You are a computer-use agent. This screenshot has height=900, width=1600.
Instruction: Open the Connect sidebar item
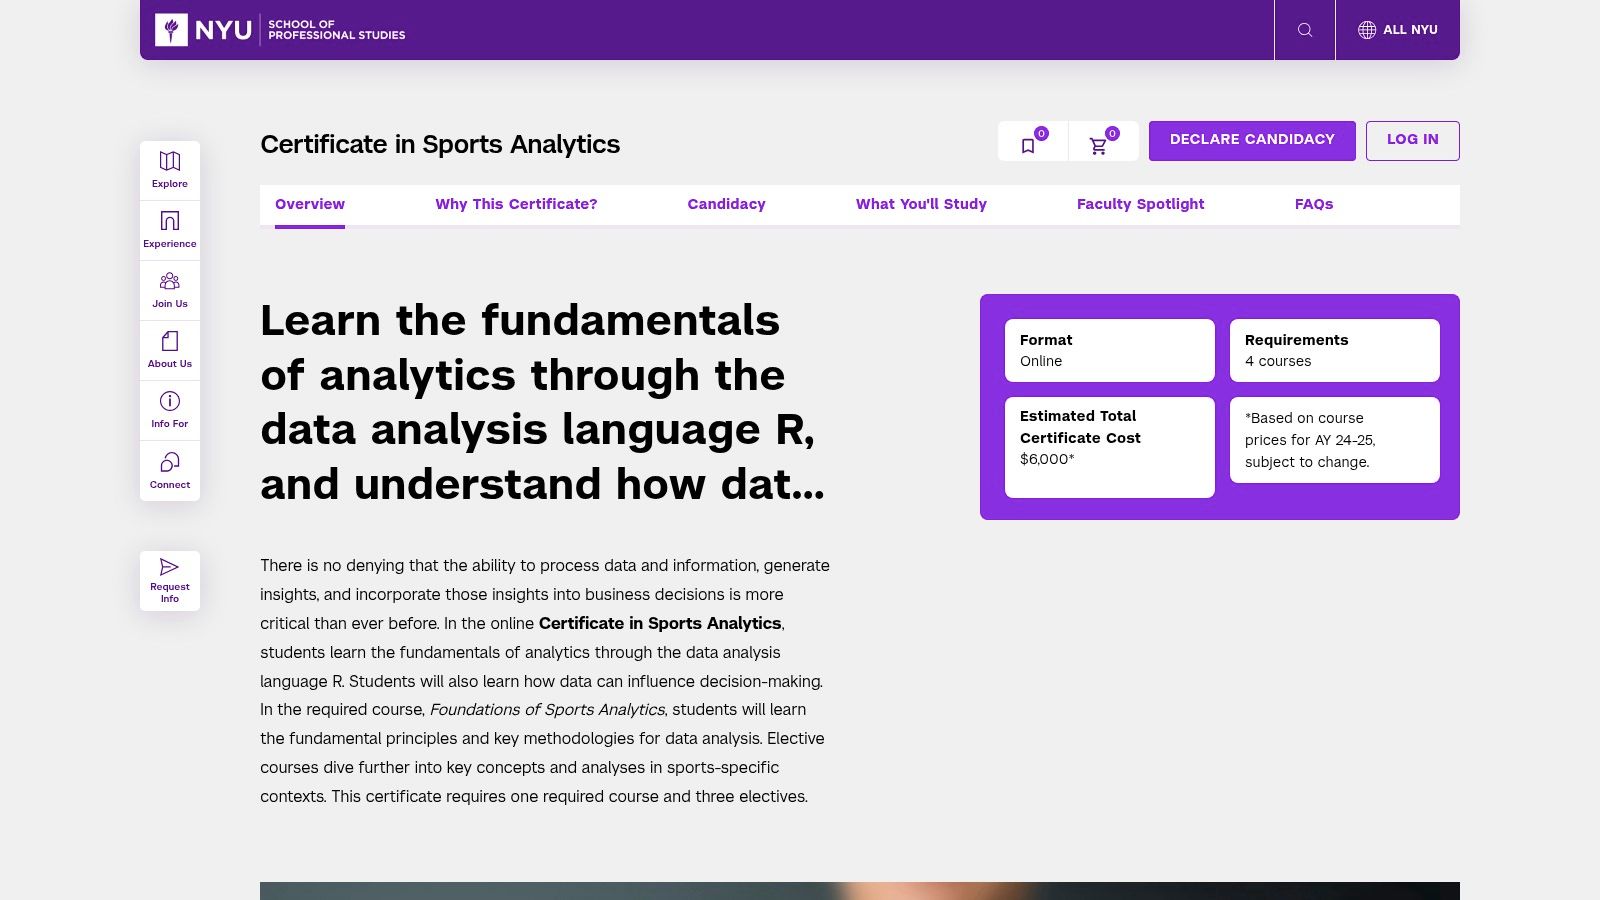tap(170, 471)
